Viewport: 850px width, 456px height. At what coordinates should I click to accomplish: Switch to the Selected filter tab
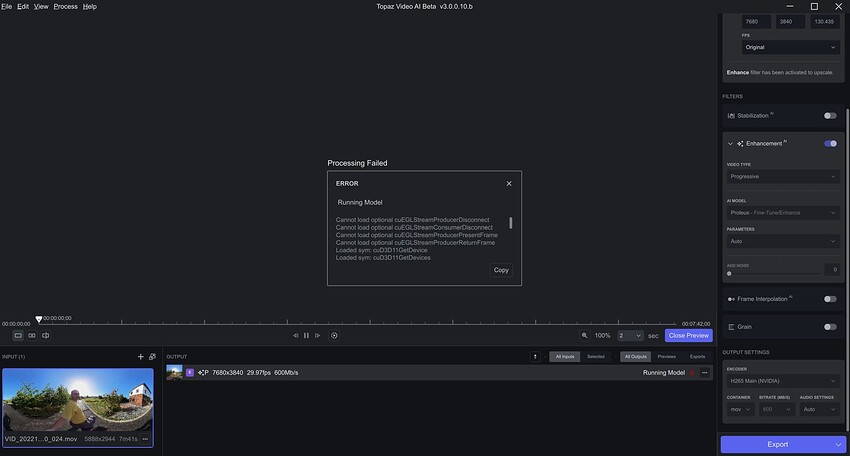click(x=596, y=357)
